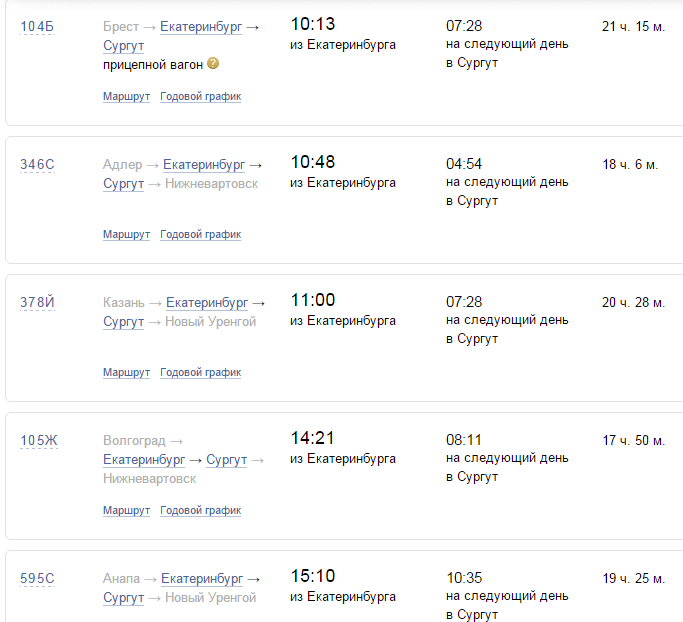Screen dimensions: 683x622
Task: Select train number 595С
Action: (x=37, y=578)
